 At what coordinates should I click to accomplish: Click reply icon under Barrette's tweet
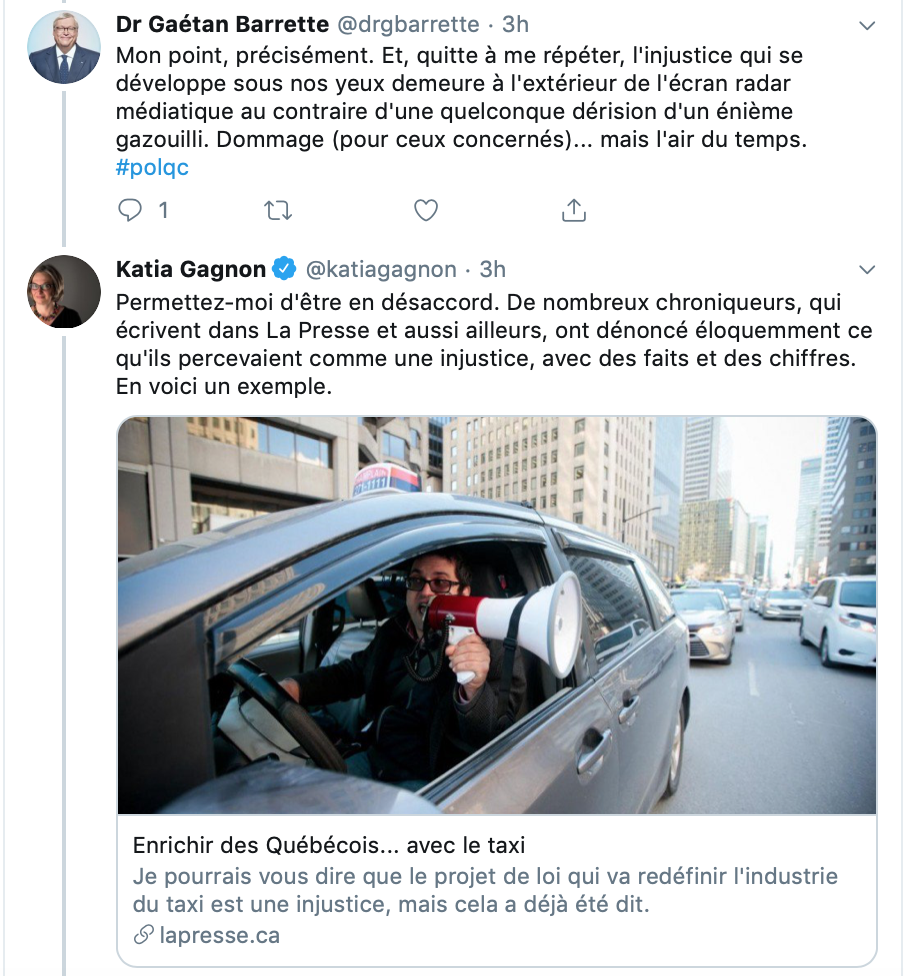pyautogui.click(x=130, y=210)
